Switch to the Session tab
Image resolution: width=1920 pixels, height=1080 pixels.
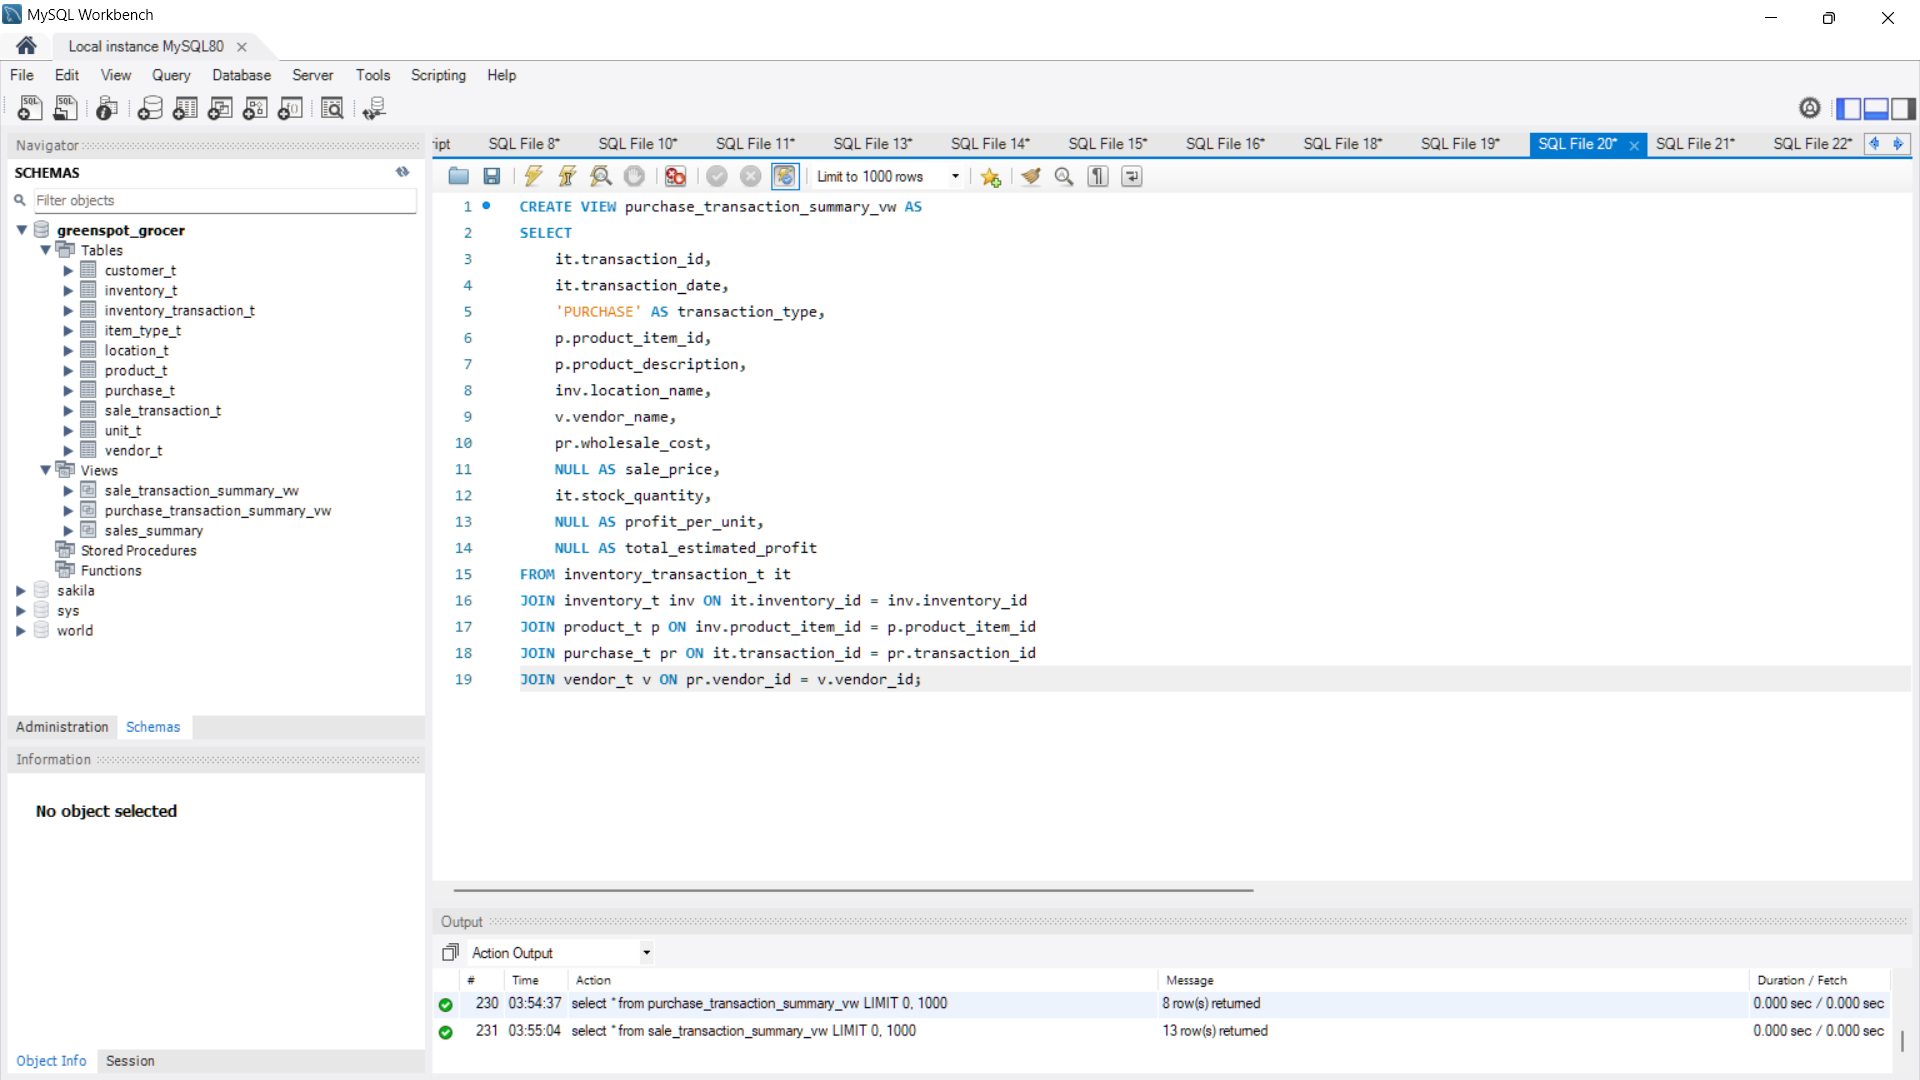coord(130,1061)
